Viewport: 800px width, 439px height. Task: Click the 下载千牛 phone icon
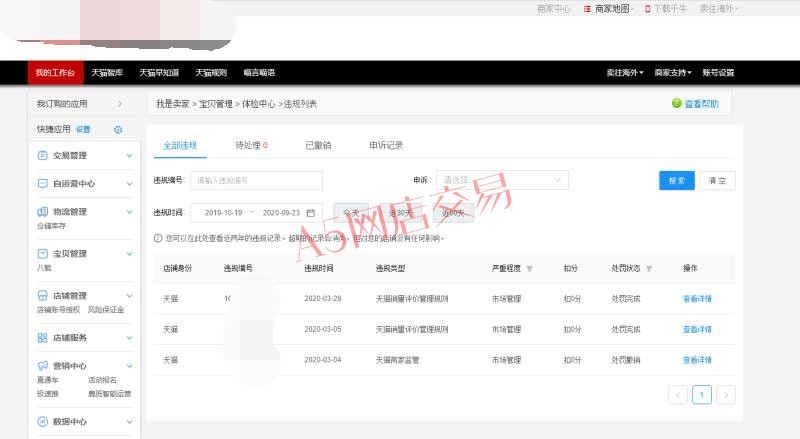(647, 9)
